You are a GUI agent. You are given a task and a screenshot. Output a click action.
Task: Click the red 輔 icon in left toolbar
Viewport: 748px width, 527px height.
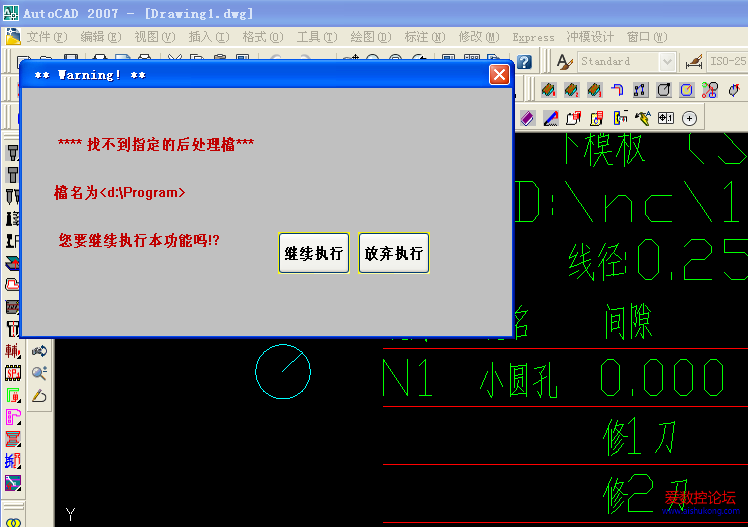click(x=12, y=351)
